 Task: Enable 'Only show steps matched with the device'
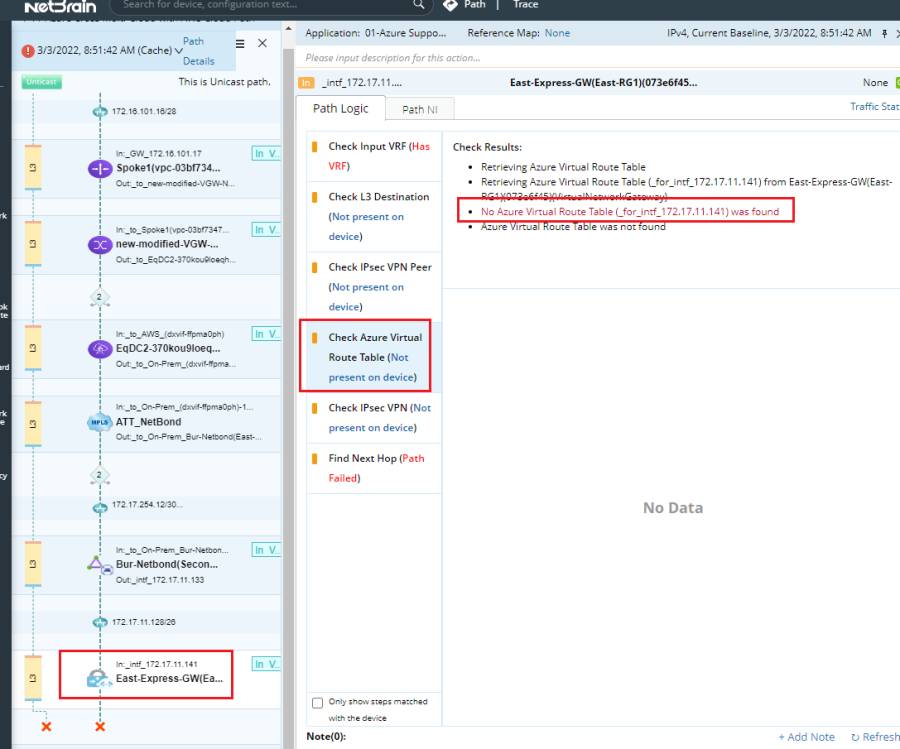tap(318, 702)
